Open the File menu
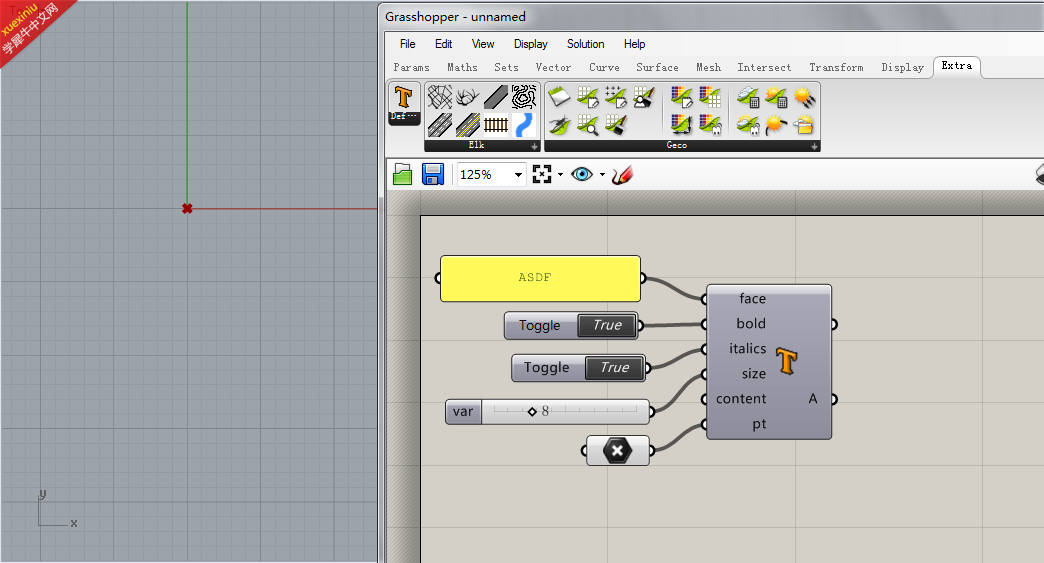1044x563 pixels. pyautogui.click(x=407, y=44)
